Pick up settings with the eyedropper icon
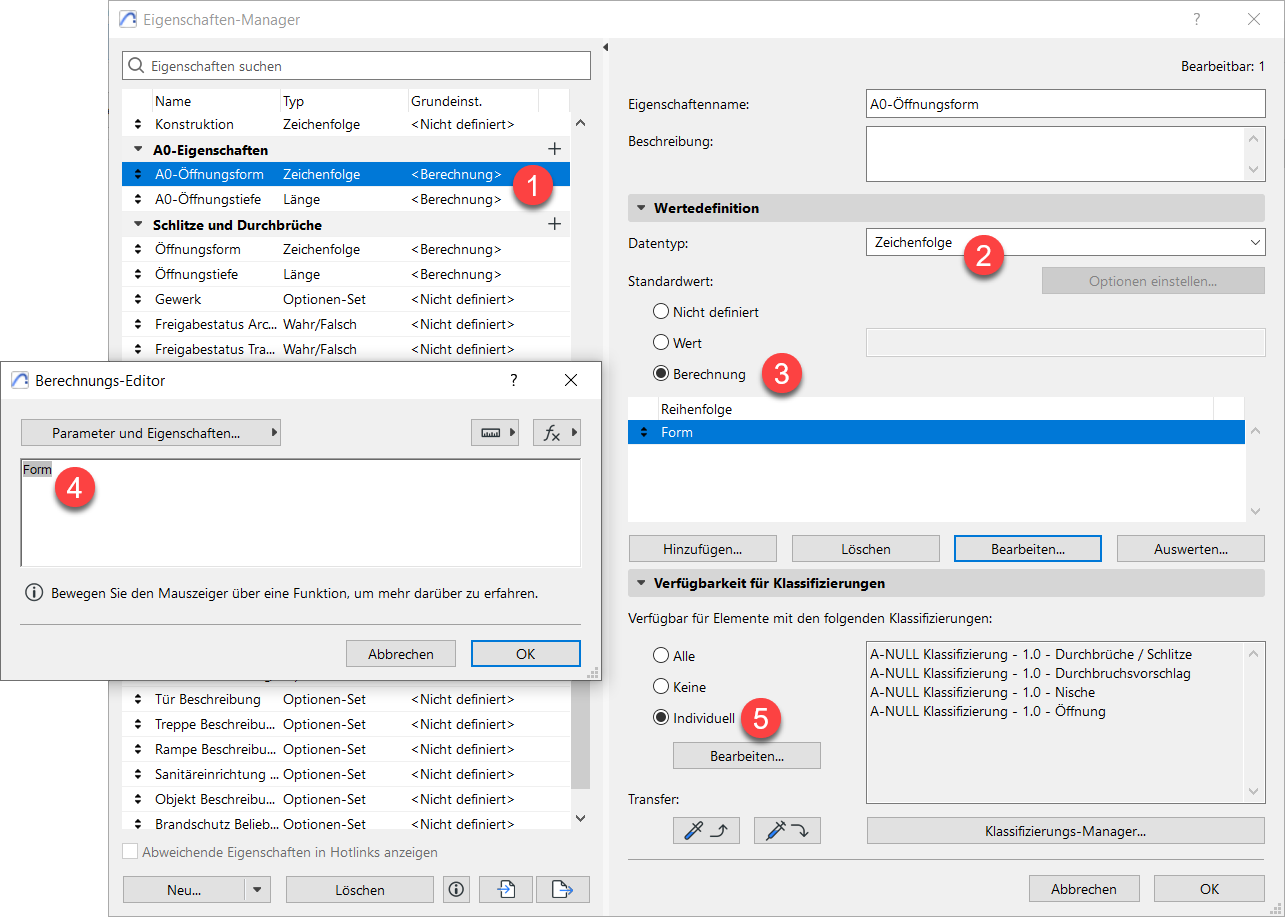Viewport: 1285px width, 917px height. click(706, 830)
